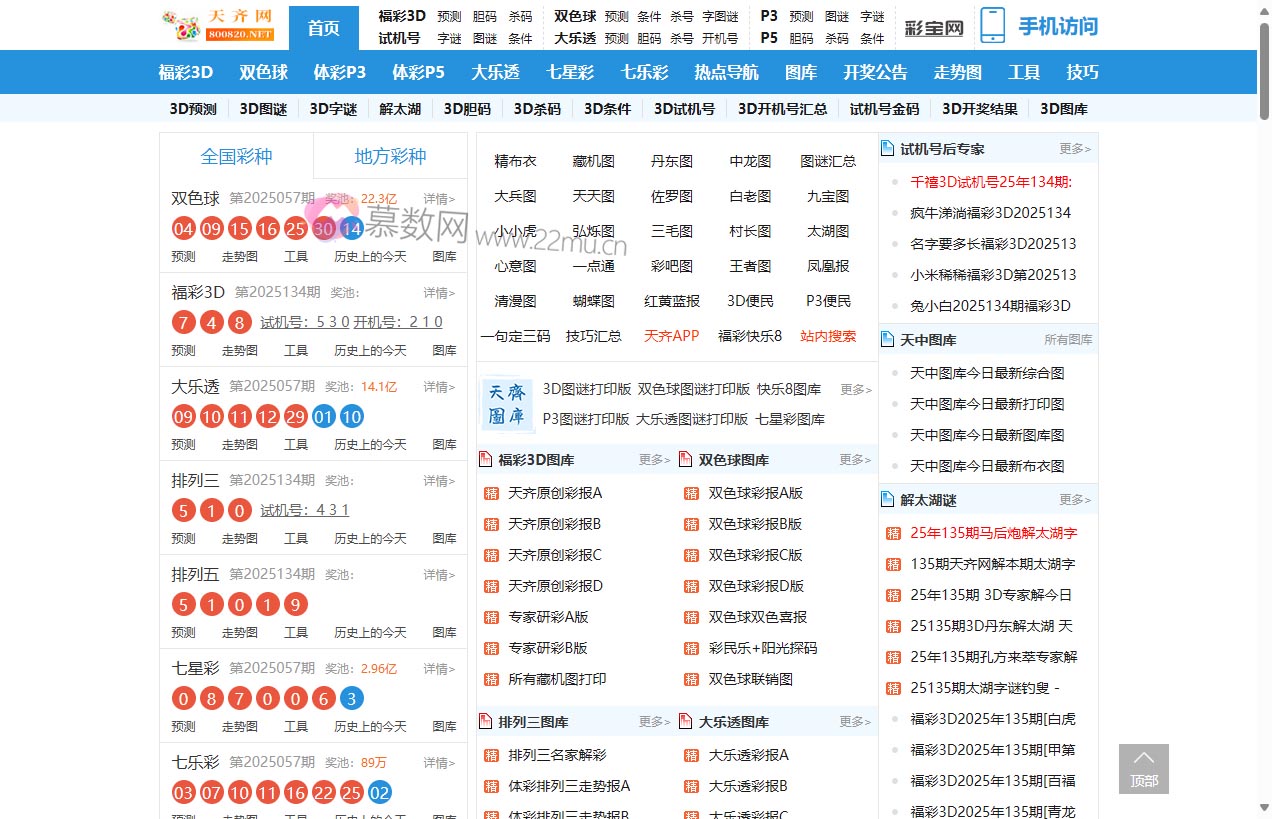Screen dimensions: 1272x819
Task: Click the blue note icon beside 试机号后专家
Action: tap(886, 147)
